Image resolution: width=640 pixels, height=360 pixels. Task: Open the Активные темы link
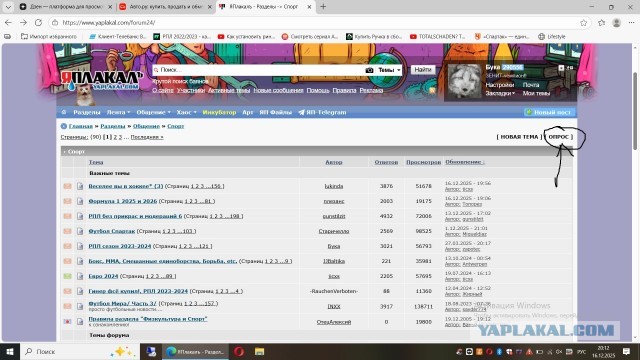click(x=229, y=90)
